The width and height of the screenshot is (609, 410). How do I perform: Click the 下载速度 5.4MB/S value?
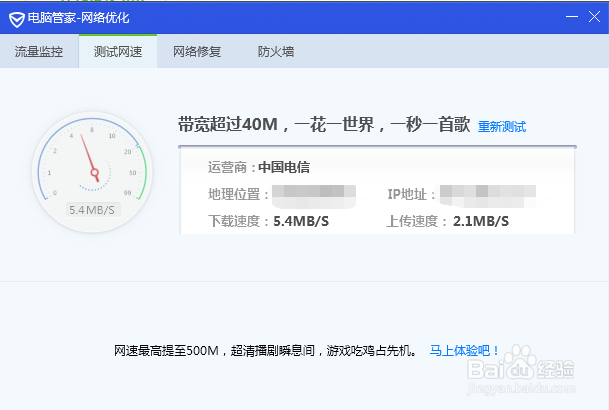point(301,221)
